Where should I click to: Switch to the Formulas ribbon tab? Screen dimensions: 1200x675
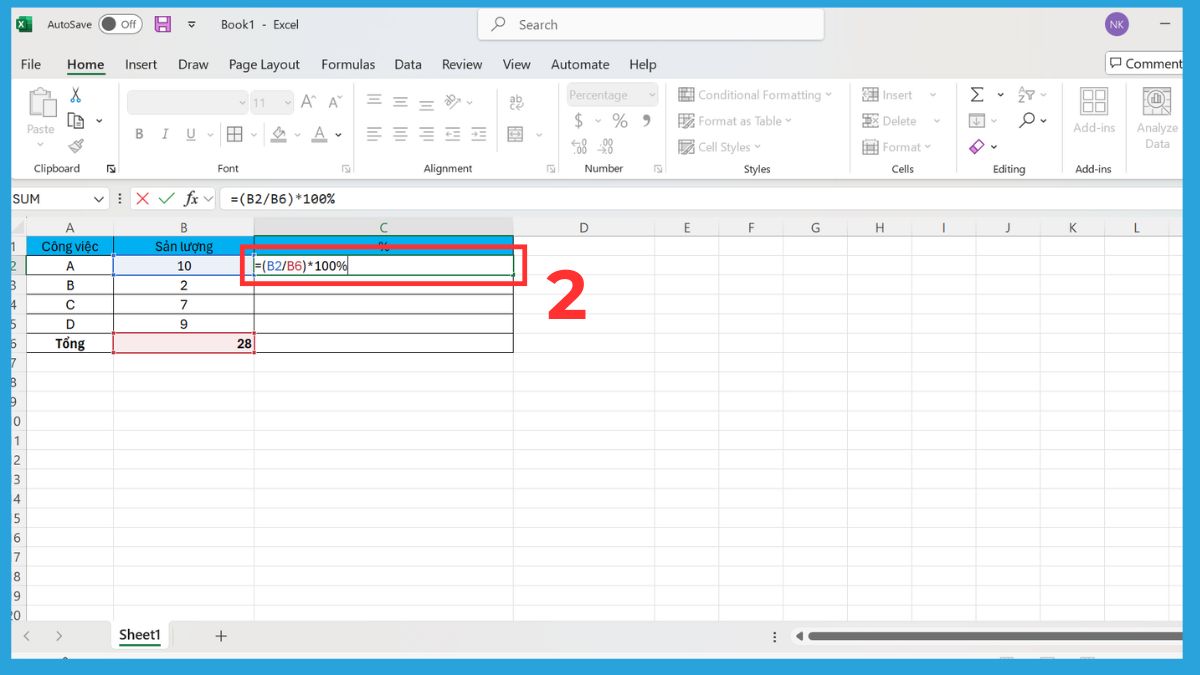(348, 64)
